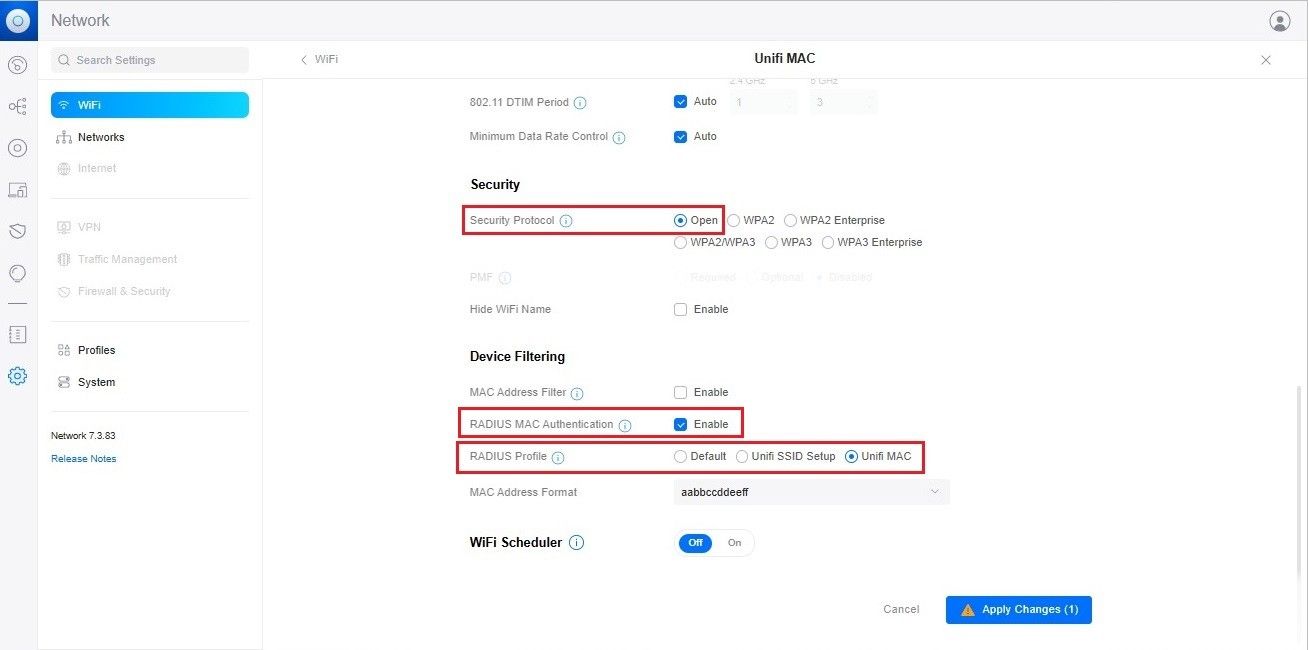The image size is (1308, 650).
Task: Select Unifi MAC RADIUS profile
Action: (852, 456)
